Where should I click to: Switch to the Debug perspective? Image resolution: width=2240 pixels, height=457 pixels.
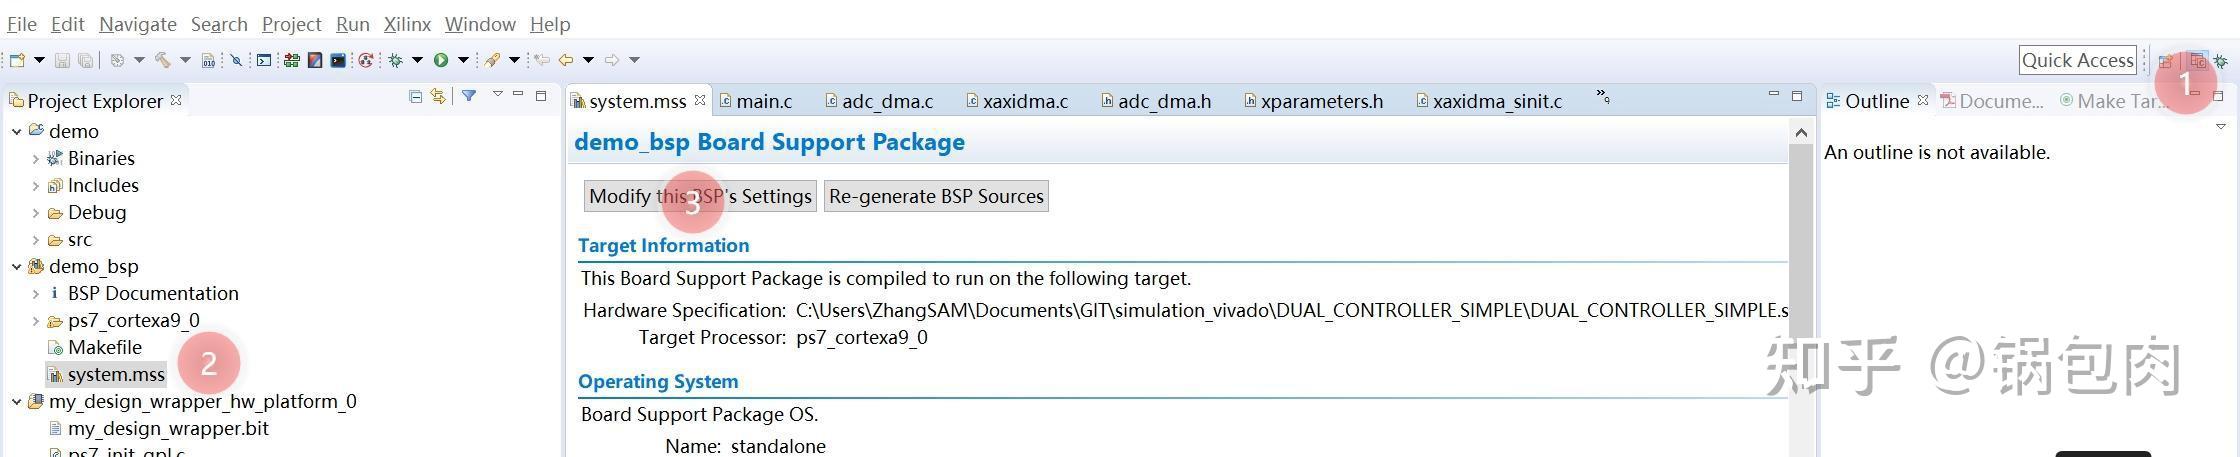coord(2221,61)
